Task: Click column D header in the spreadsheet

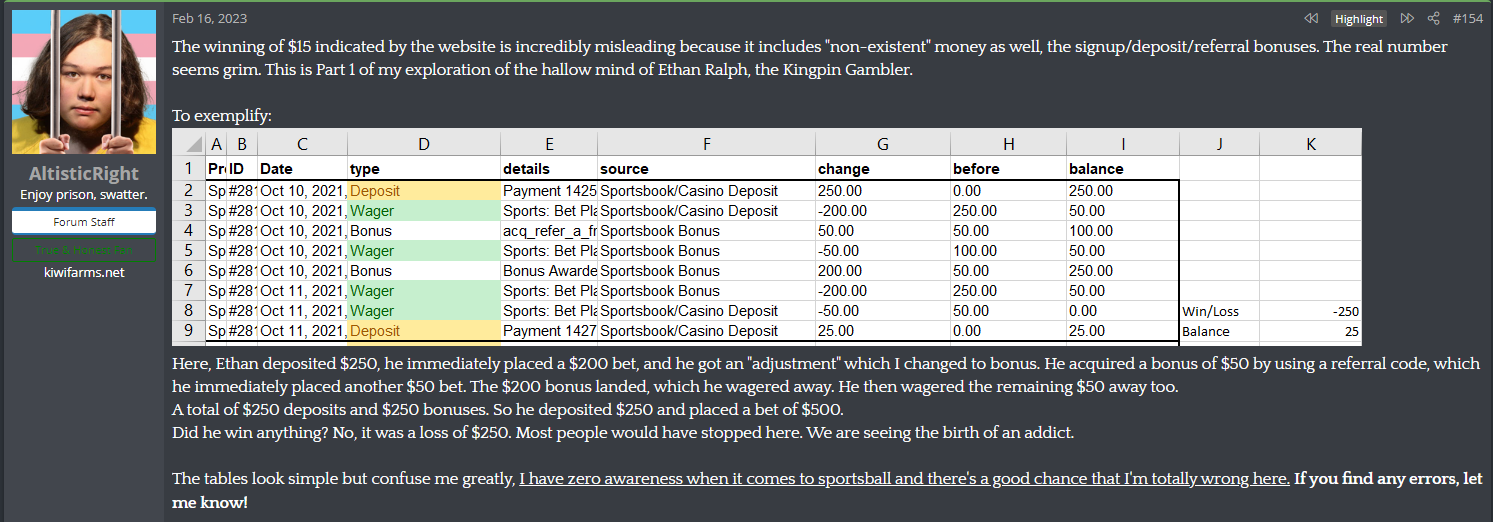Action: click(423, 144)
